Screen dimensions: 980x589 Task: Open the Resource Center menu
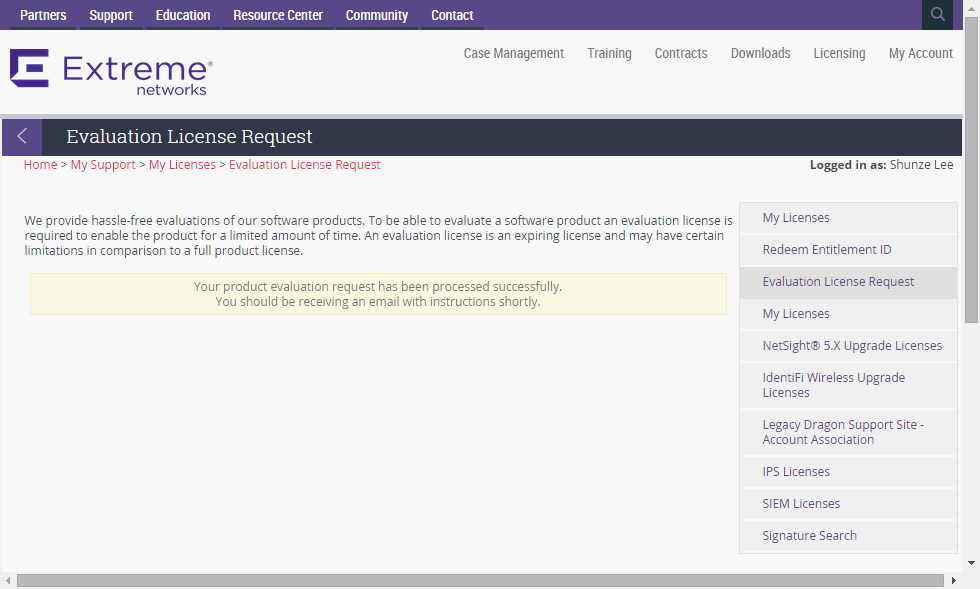point(278,15)
